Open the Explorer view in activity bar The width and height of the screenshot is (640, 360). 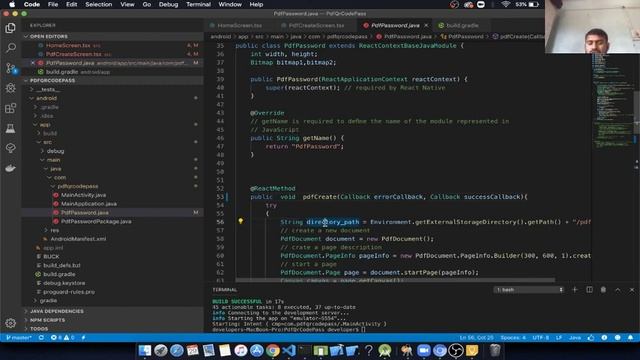point(11,28)
